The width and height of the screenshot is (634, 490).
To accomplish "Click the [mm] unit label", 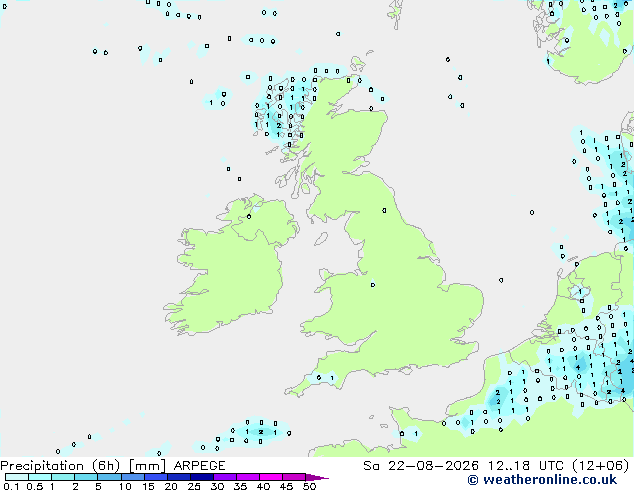I will point(147,466).
